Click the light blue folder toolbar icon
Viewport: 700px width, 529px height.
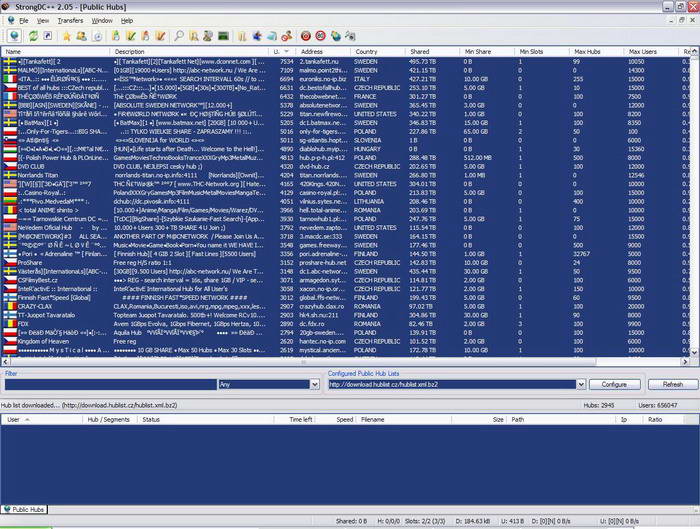coord(271,36)
